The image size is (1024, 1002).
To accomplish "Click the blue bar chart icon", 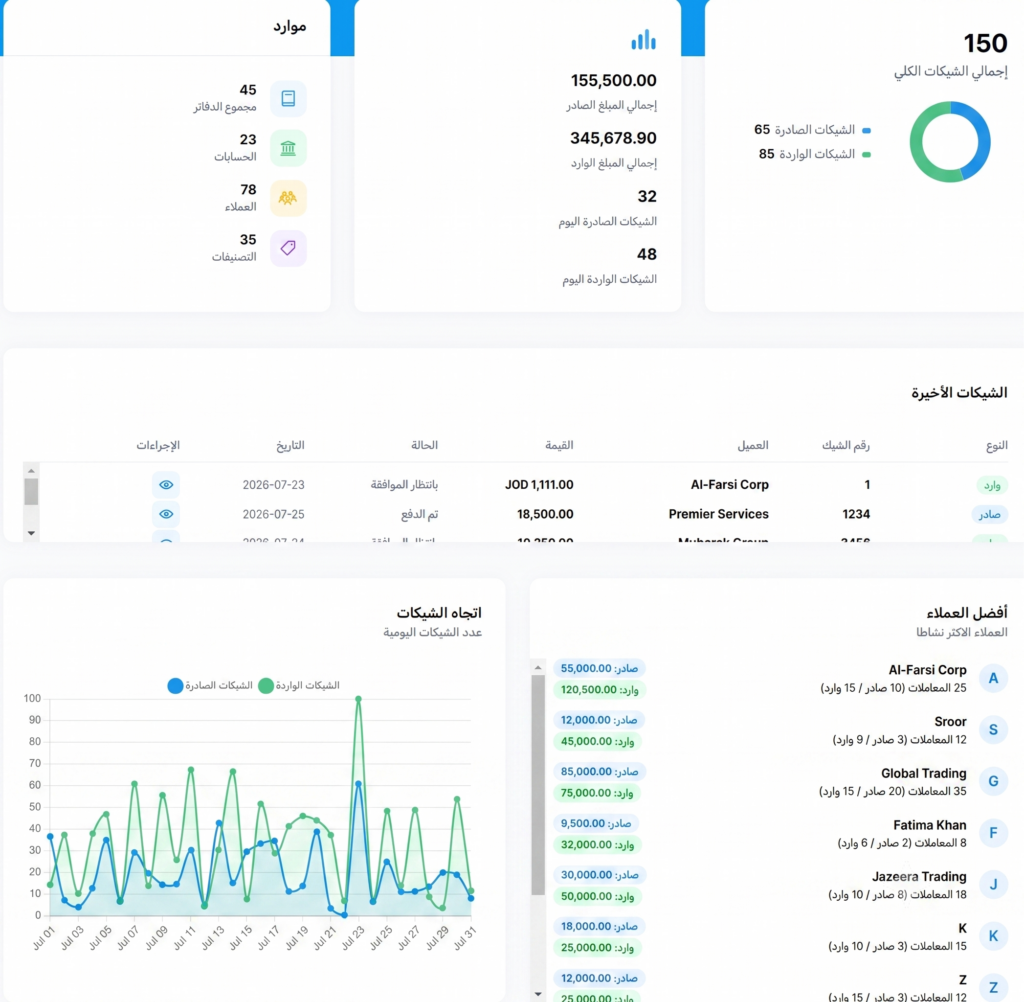I will coord(643,40).
